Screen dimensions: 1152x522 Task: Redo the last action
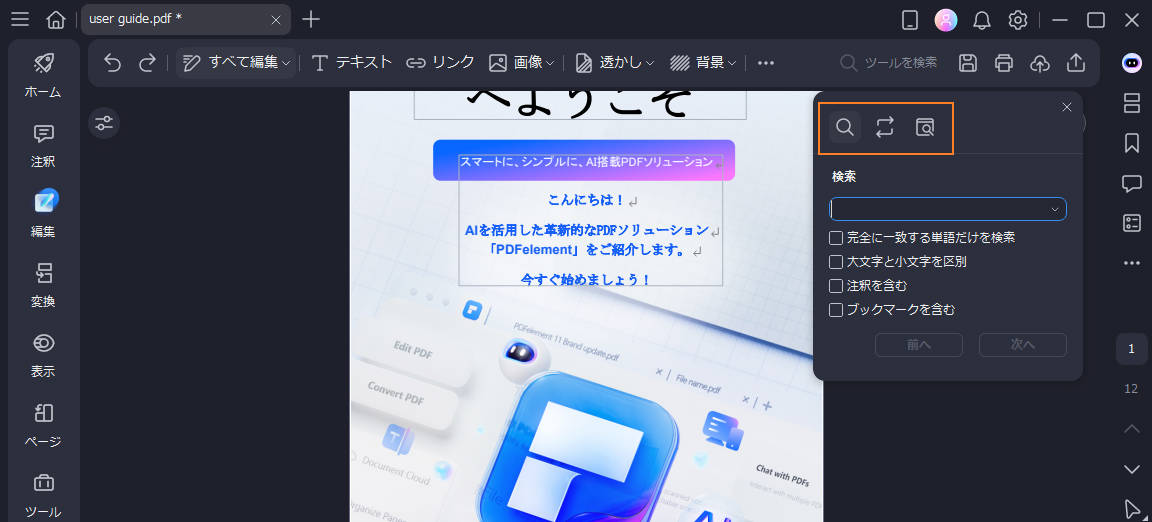click(148, 63)
